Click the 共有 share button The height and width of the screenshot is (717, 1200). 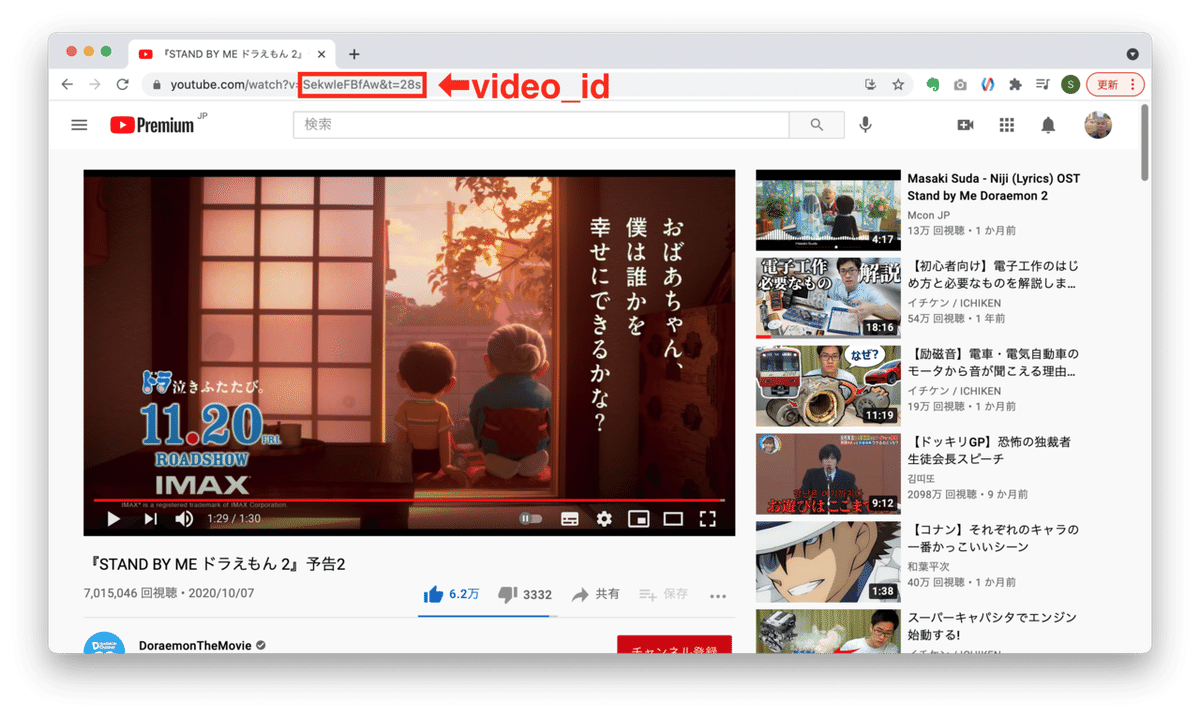pos(595,594)
